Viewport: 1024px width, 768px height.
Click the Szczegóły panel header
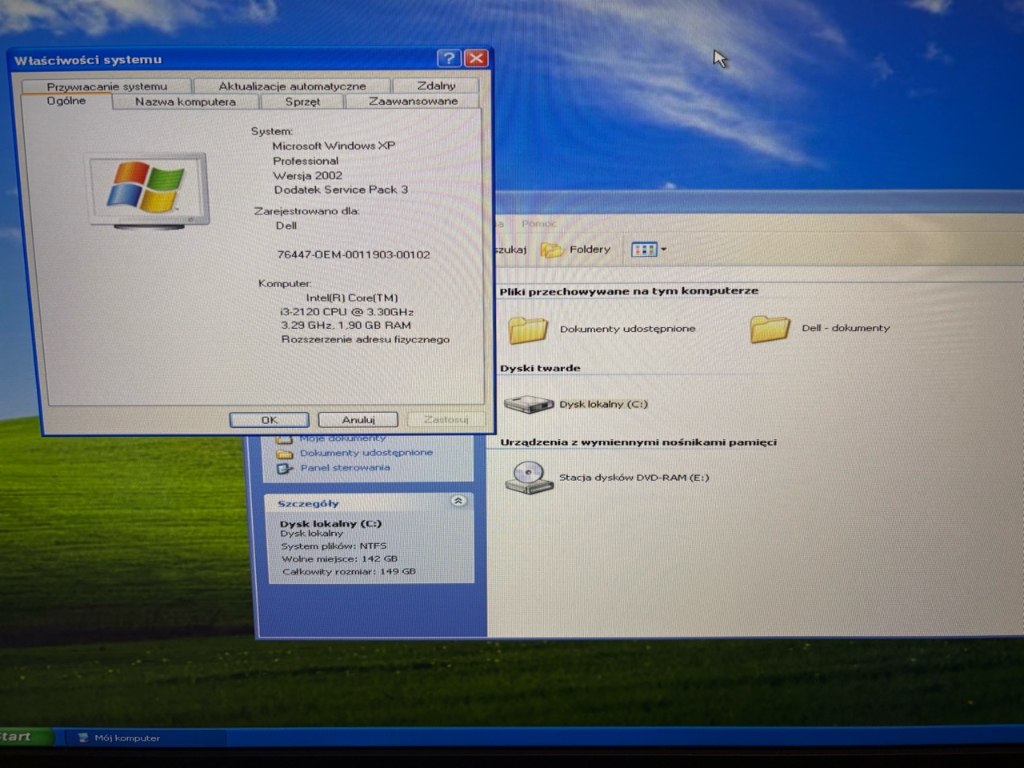click(x=369, y=503)
